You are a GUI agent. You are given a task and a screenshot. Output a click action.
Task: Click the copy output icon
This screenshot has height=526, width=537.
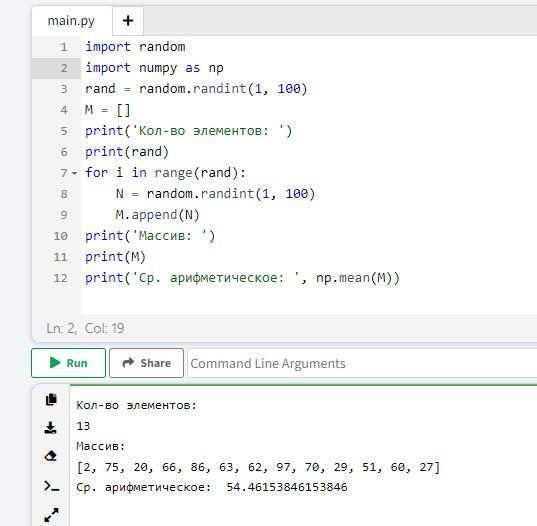click(51, 399)
